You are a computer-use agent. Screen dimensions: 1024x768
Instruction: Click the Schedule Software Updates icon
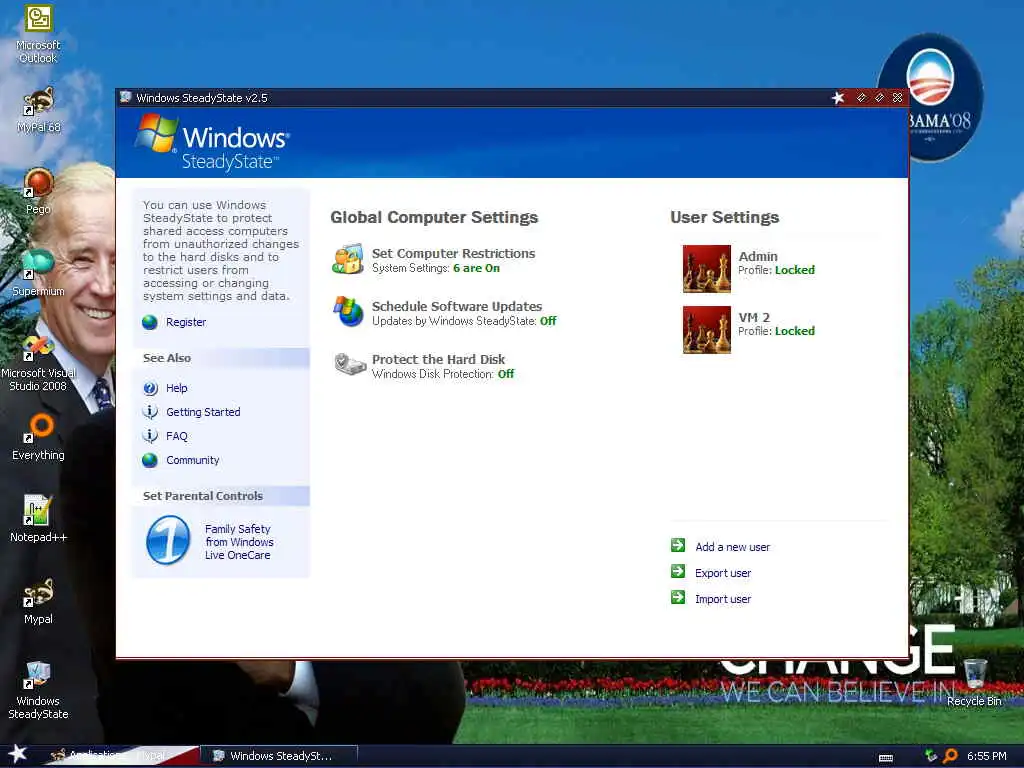point(348,312)
